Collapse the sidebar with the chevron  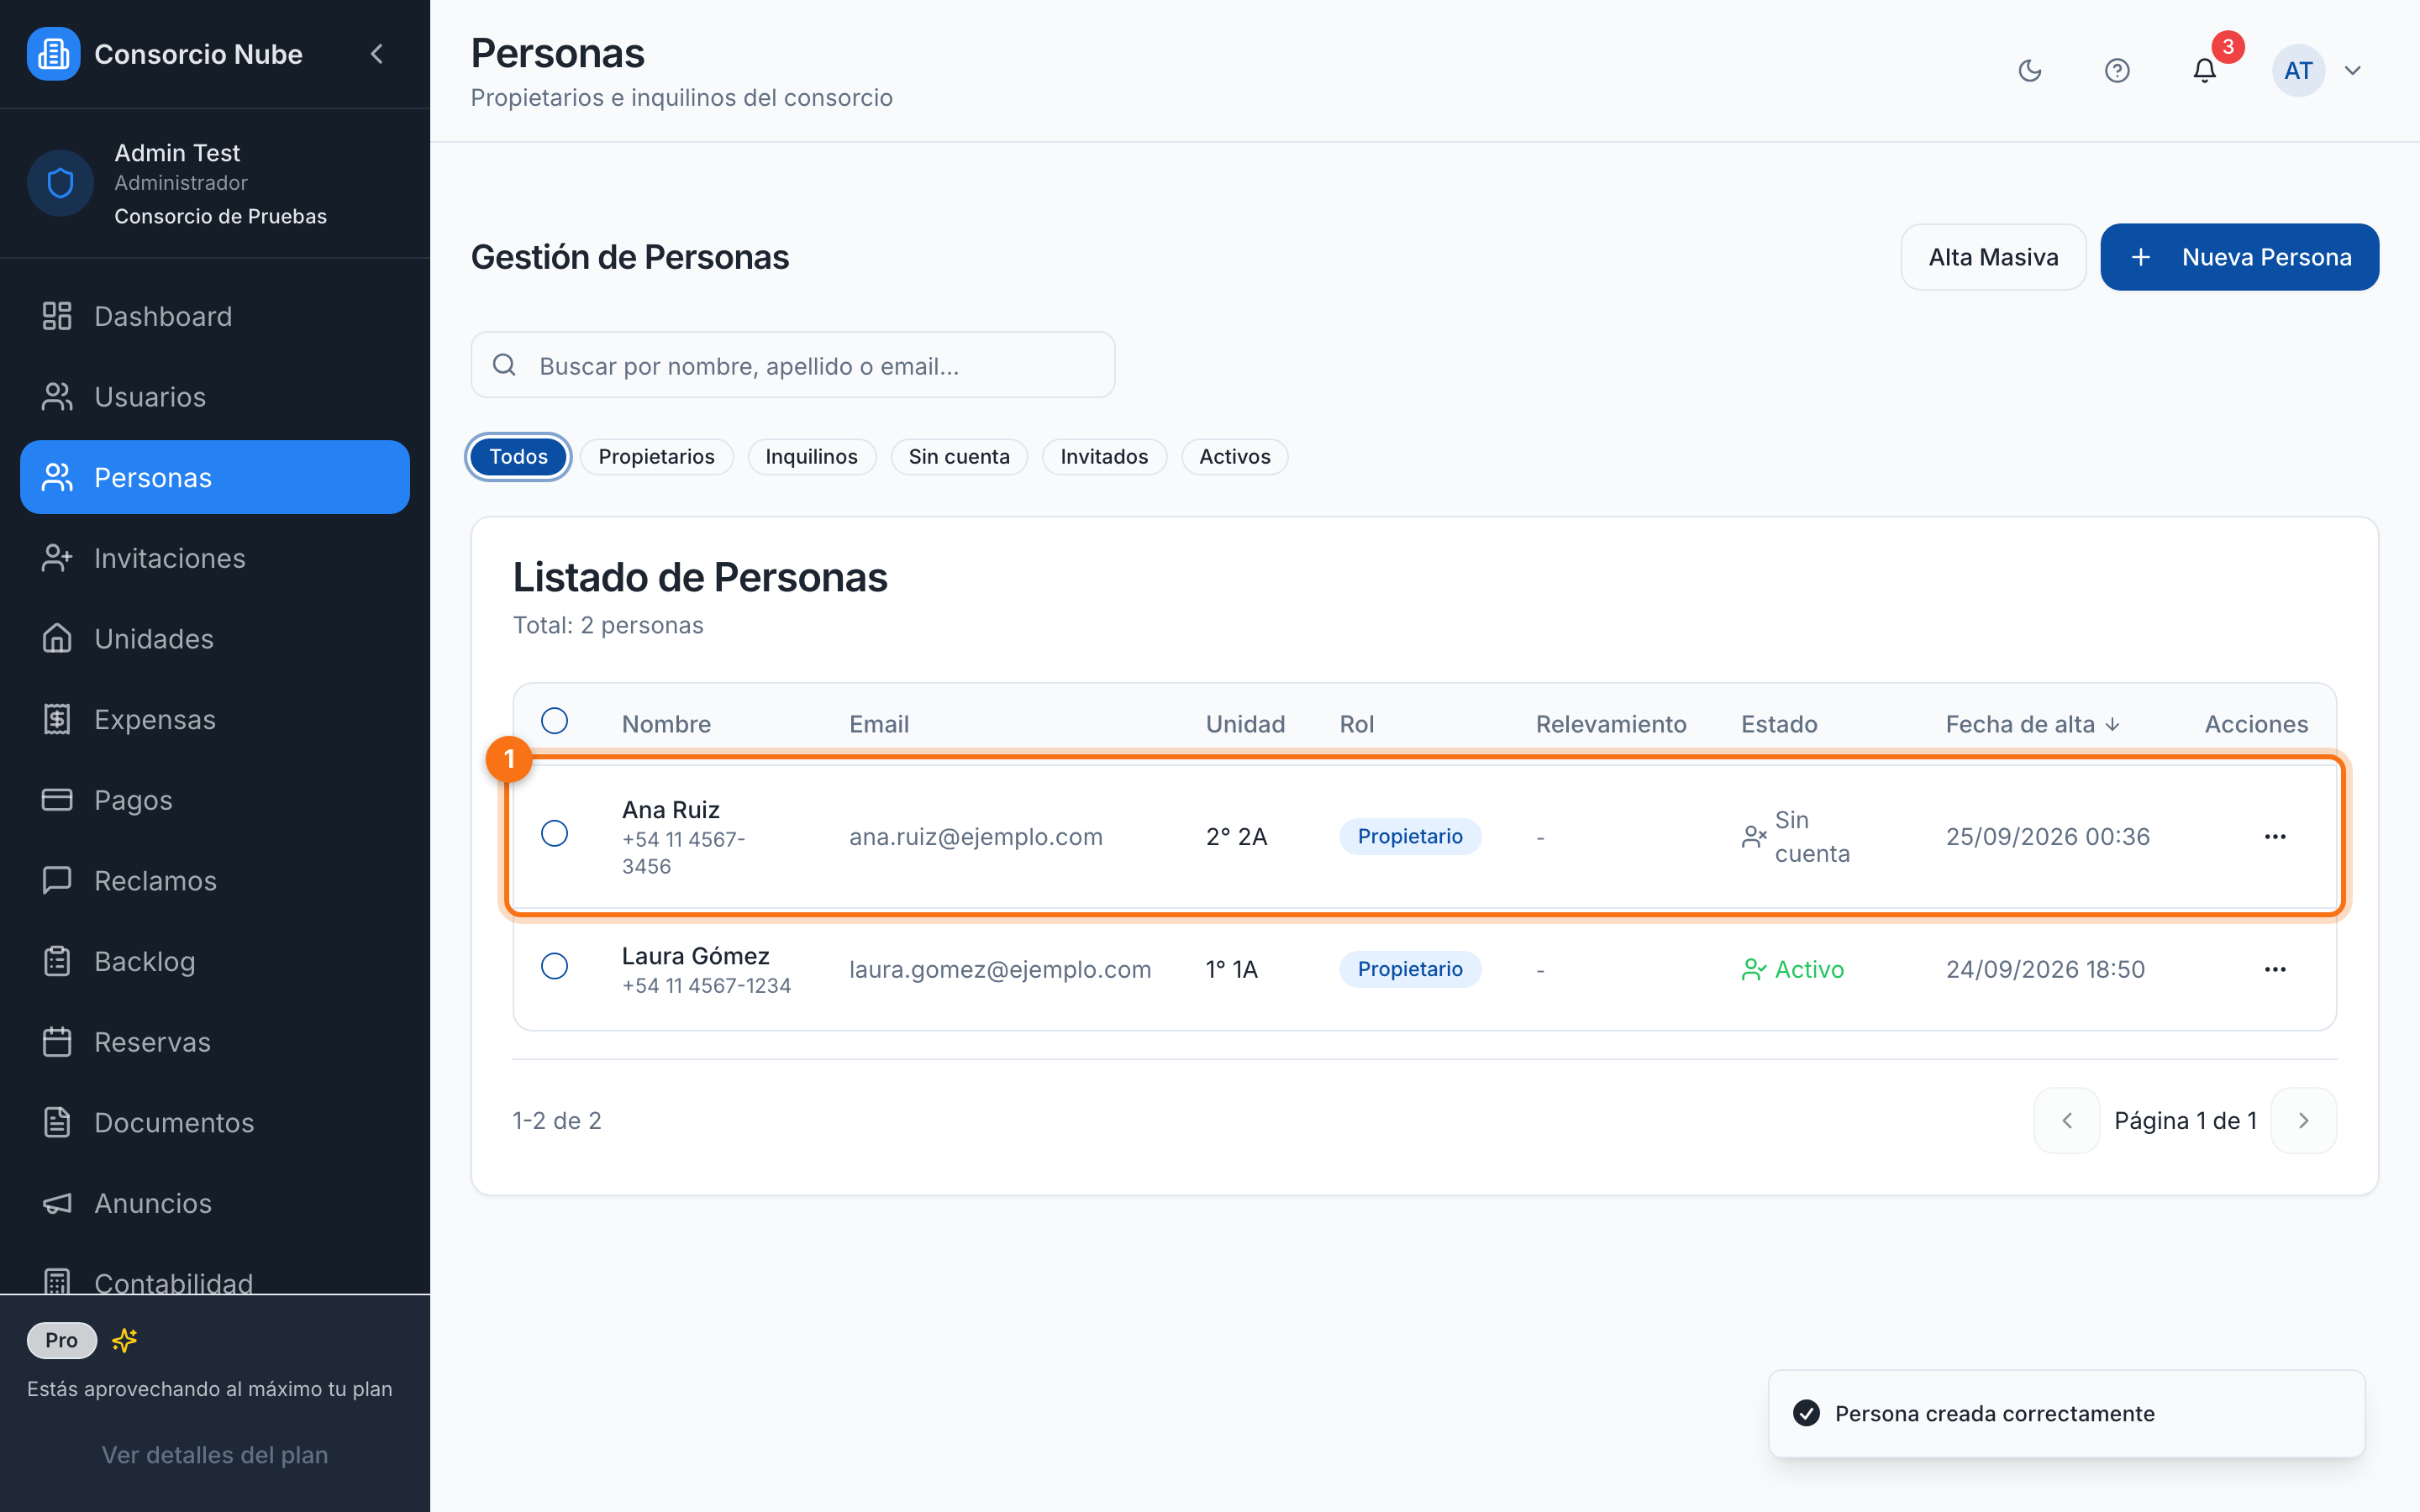[x=377, y=54]
